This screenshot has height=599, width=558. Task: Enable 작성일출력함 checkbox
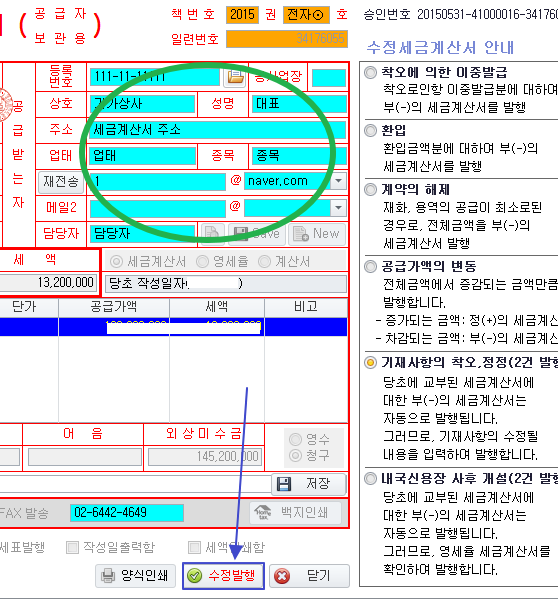point(72,547)
